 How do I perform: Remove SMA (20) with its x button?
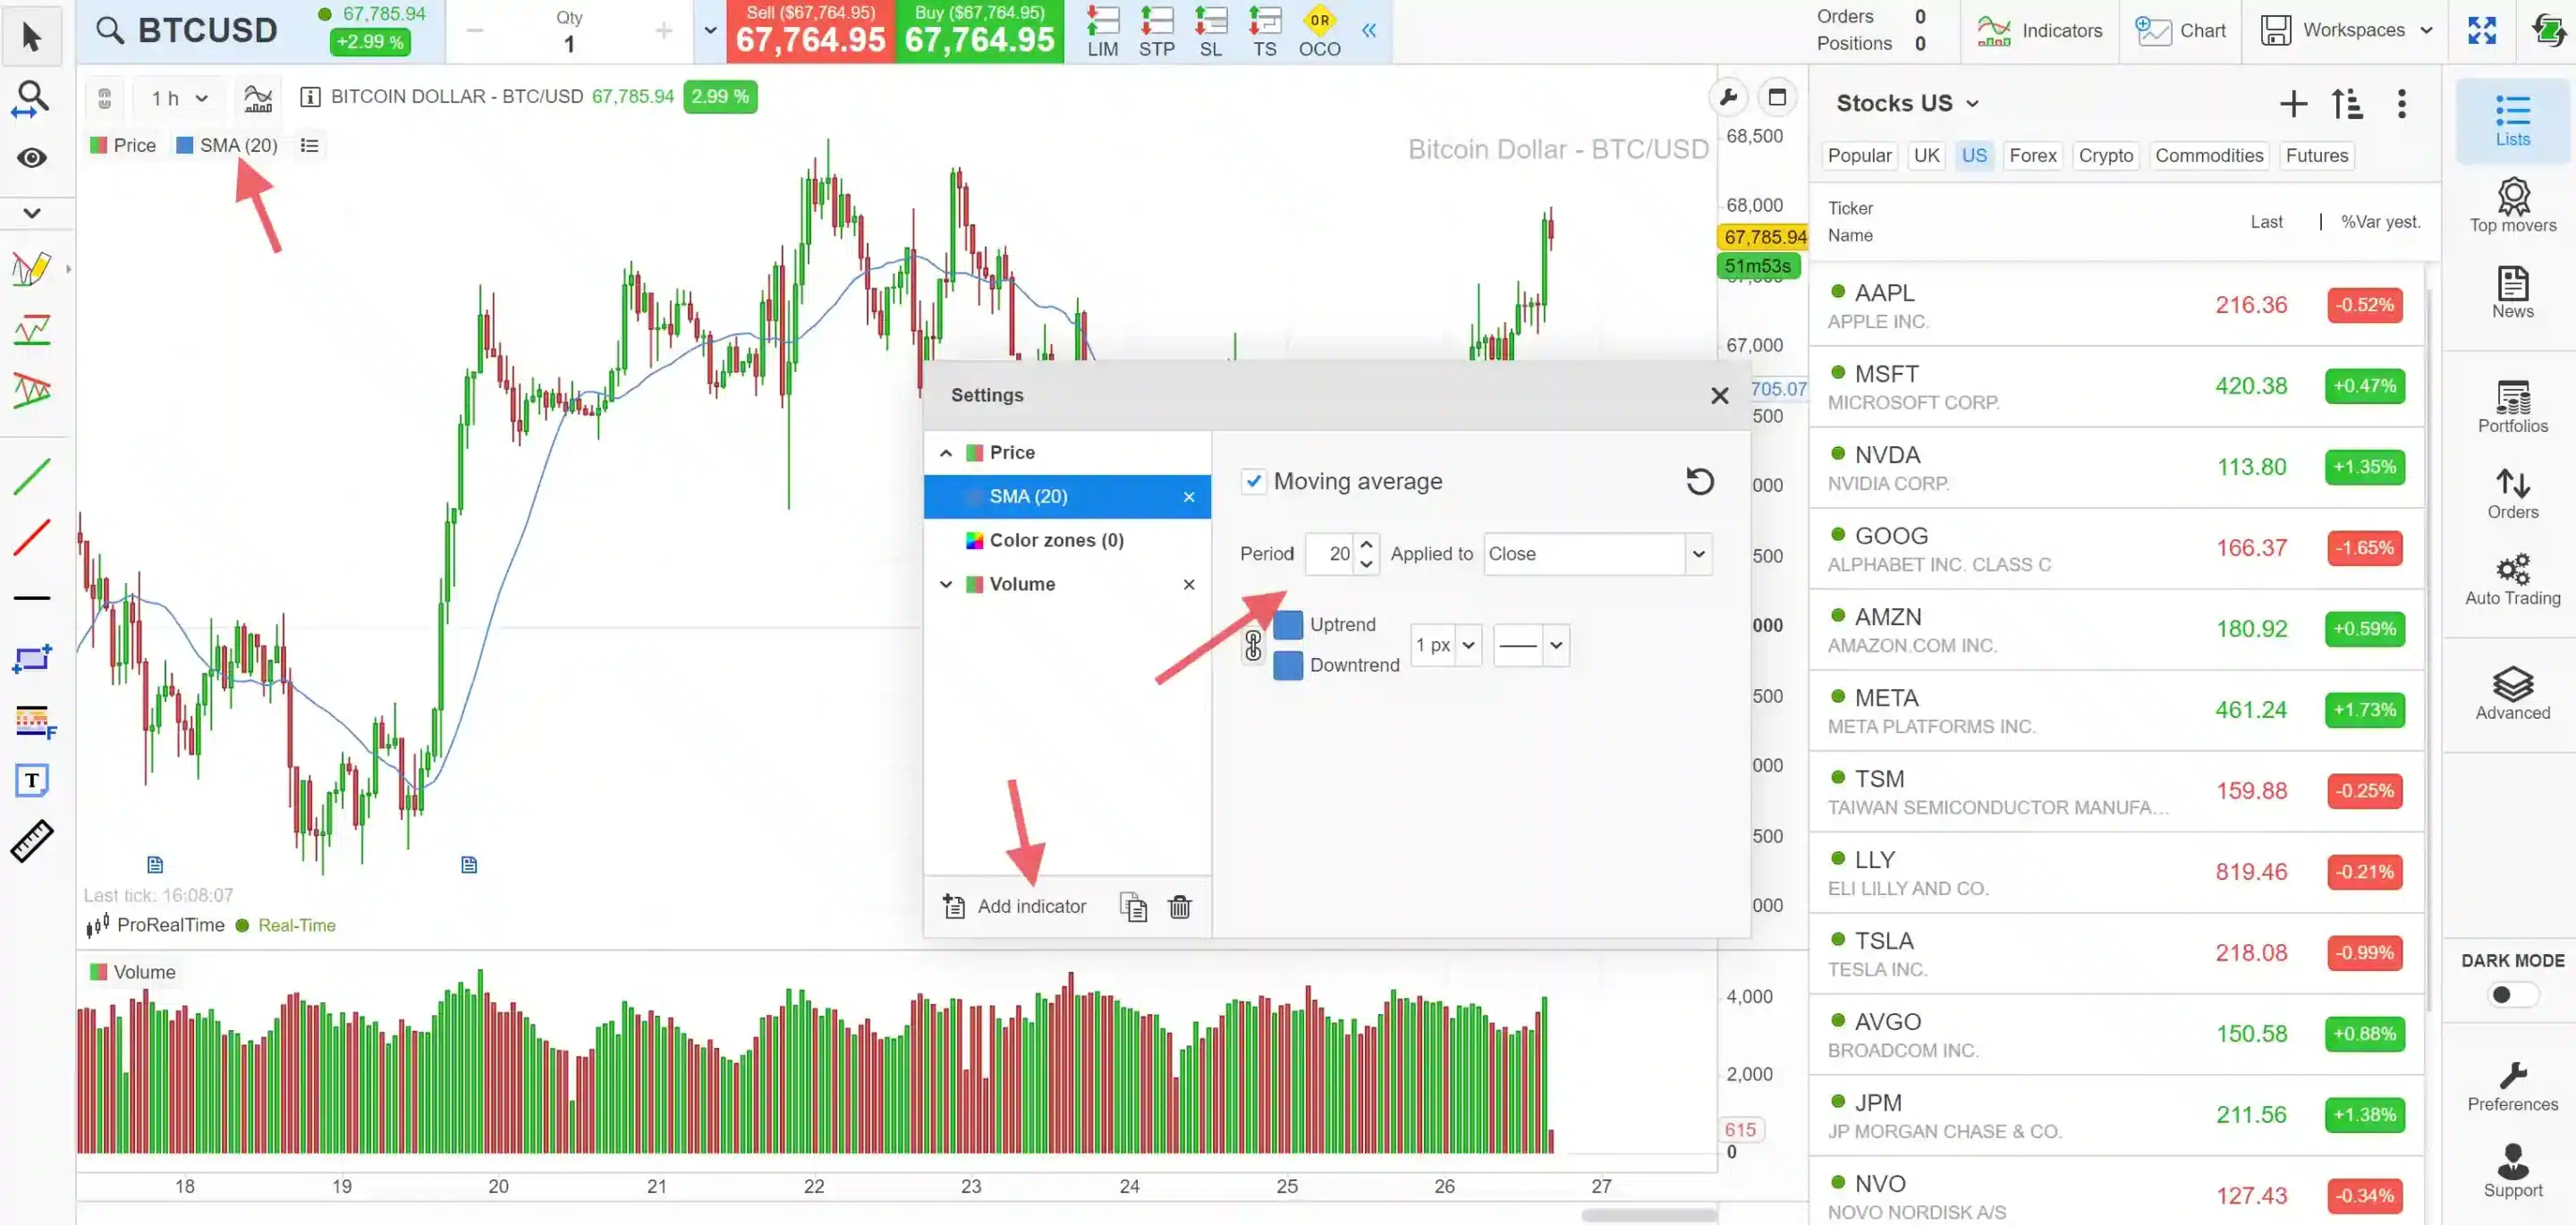(x=1188, y=496)
